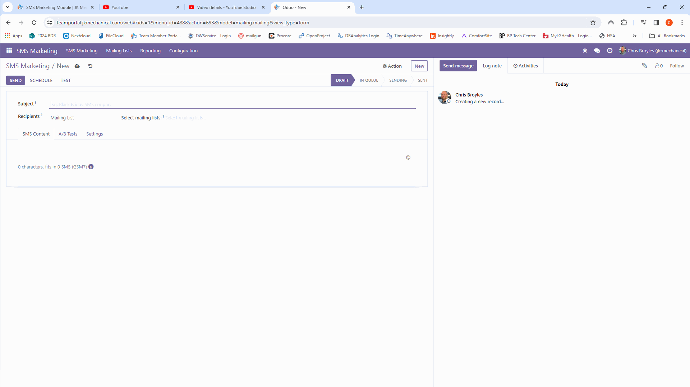Click the SMS pricing info icon
This screenshot has width=690, height=387.
[91, 167]
